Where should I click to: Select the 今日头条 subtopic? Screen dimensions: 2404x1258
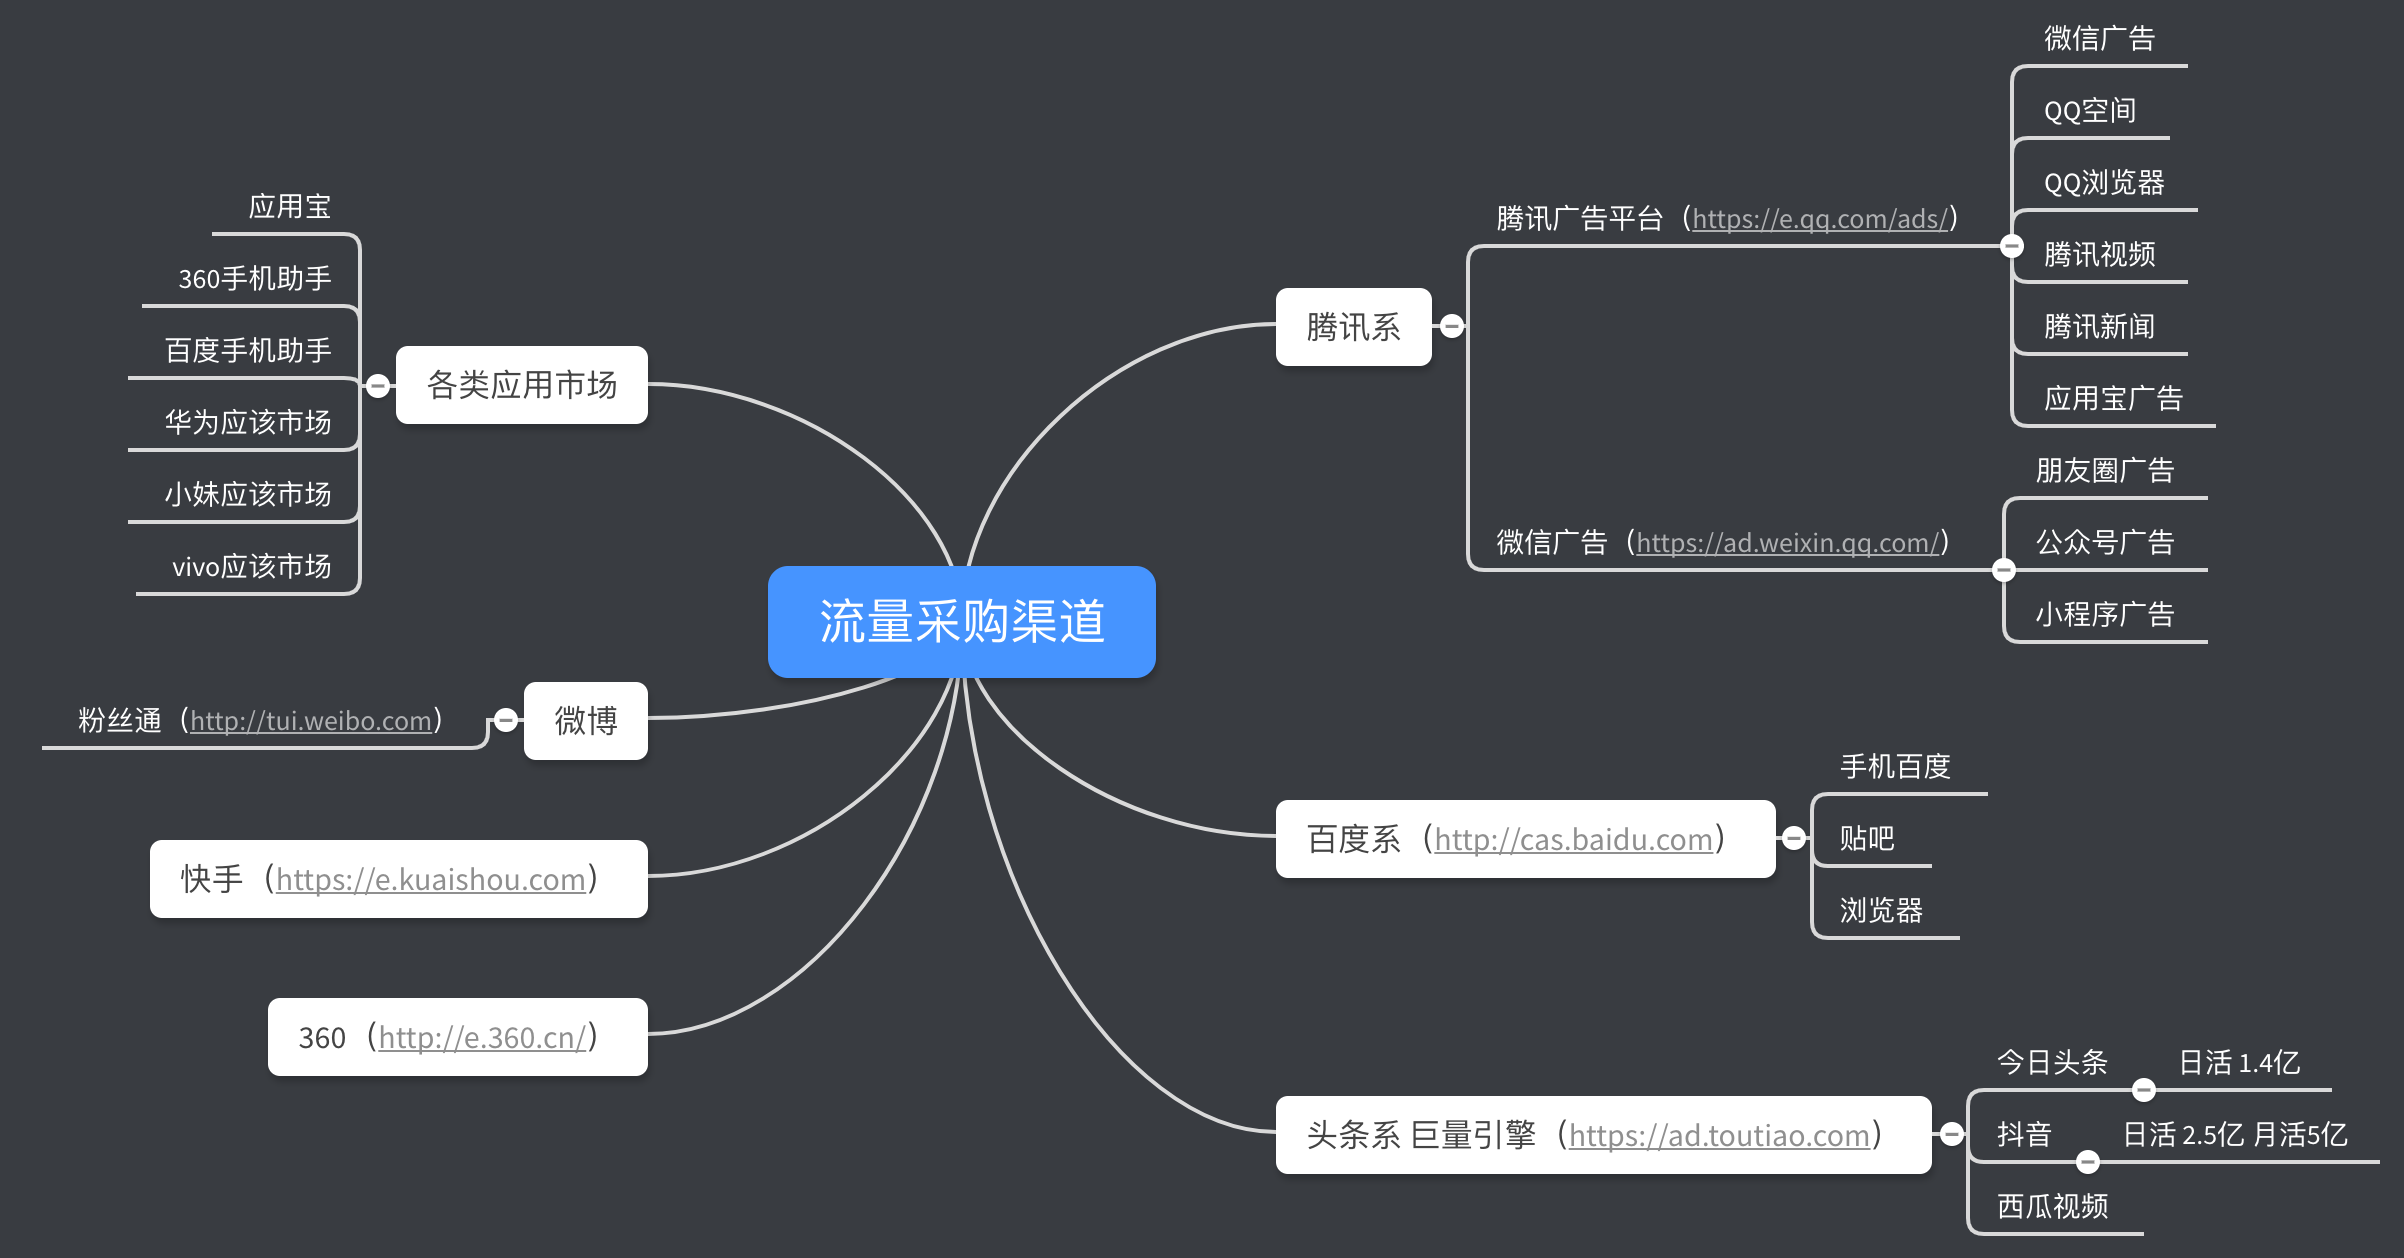pos(2052,1063)
